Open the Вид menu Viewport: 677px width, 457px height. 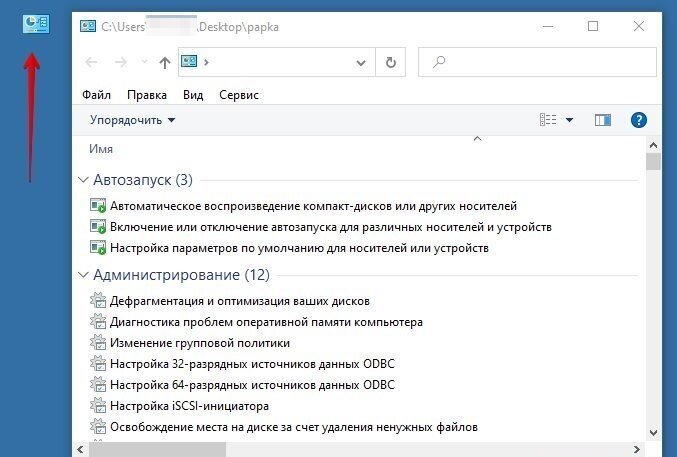pos(193,95)
